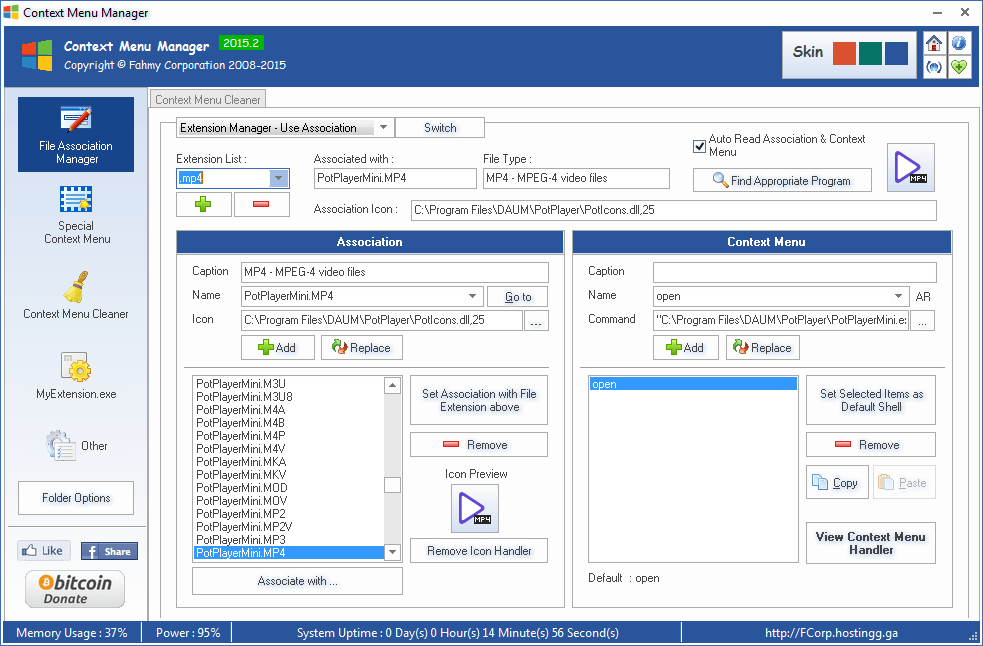Click Replace in Context Menu panel
The width and height of the screenshot is (983, 646).
(x=763, y=347)
